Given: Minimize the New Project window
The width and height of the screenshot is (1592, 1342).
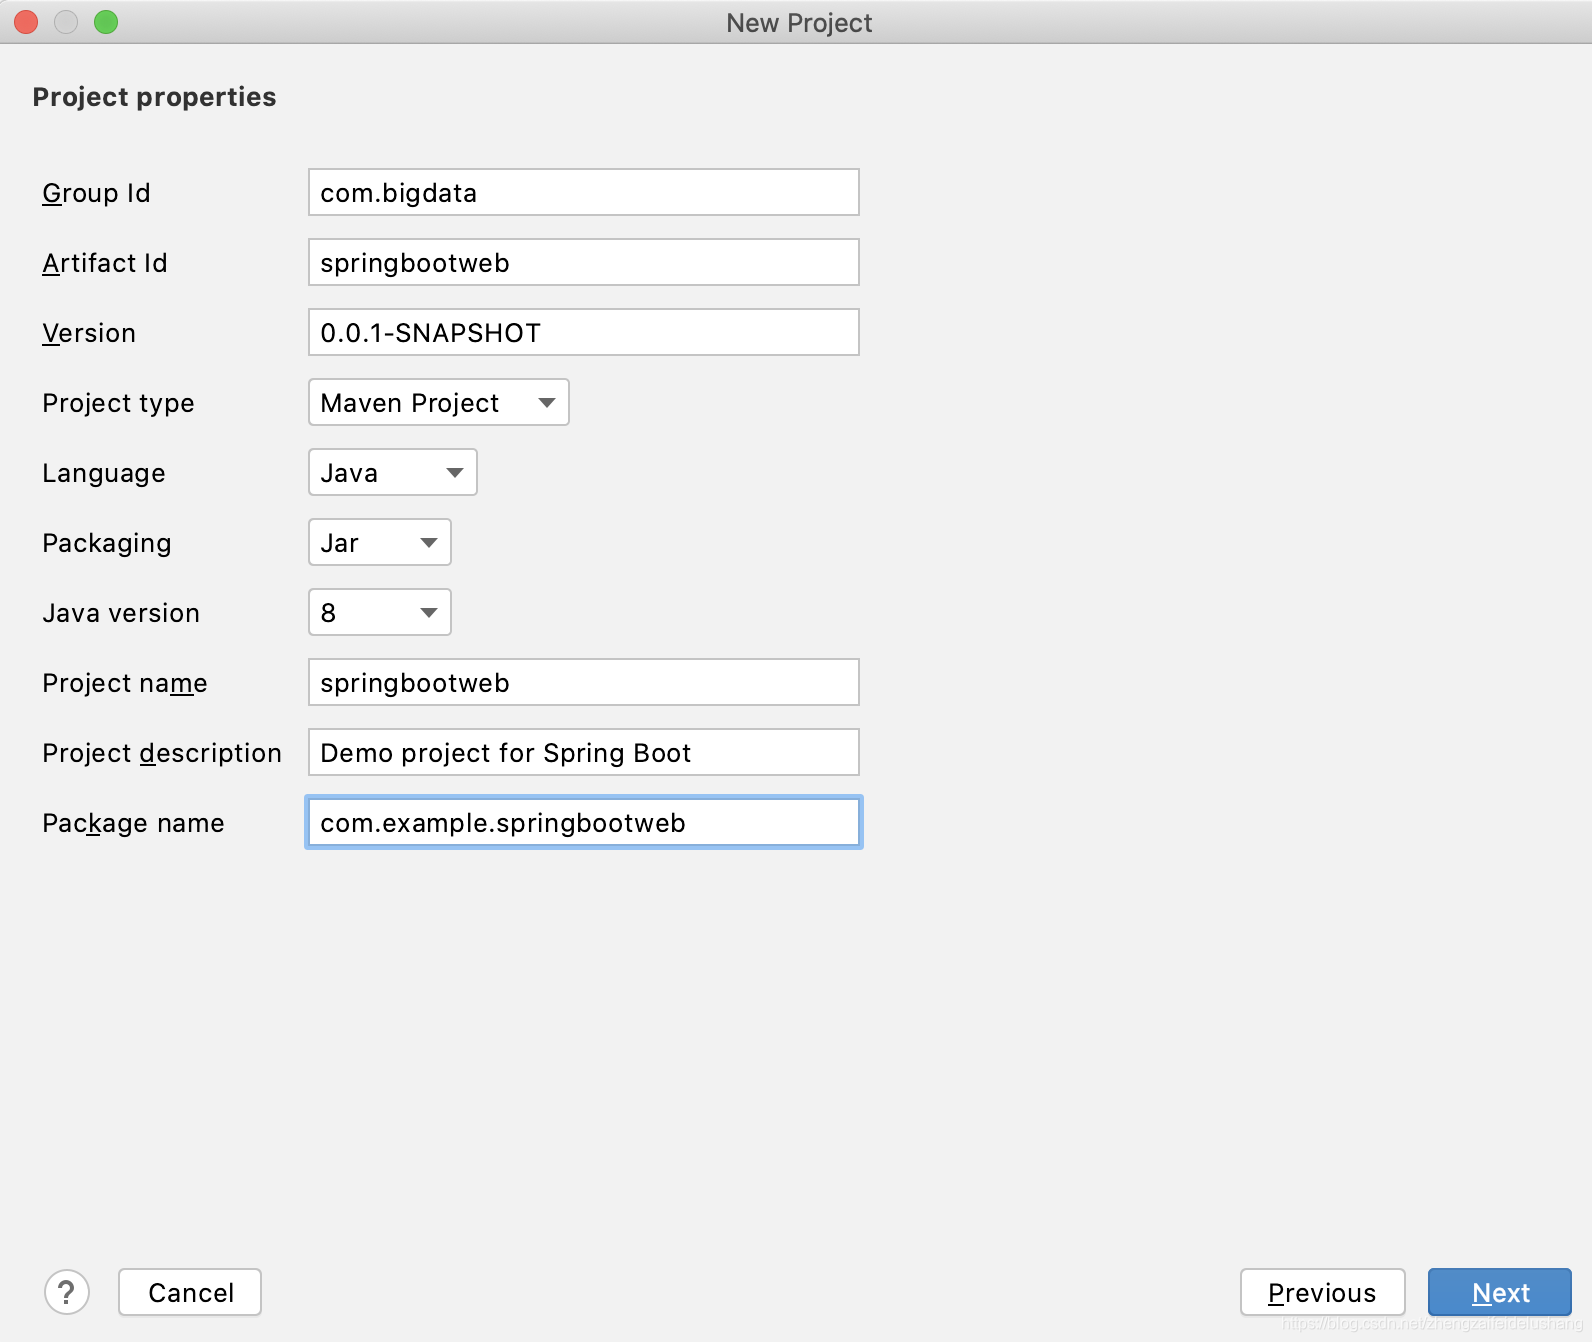Looking at the screenshot, I should pyautogui.click(x=66, y=22).
